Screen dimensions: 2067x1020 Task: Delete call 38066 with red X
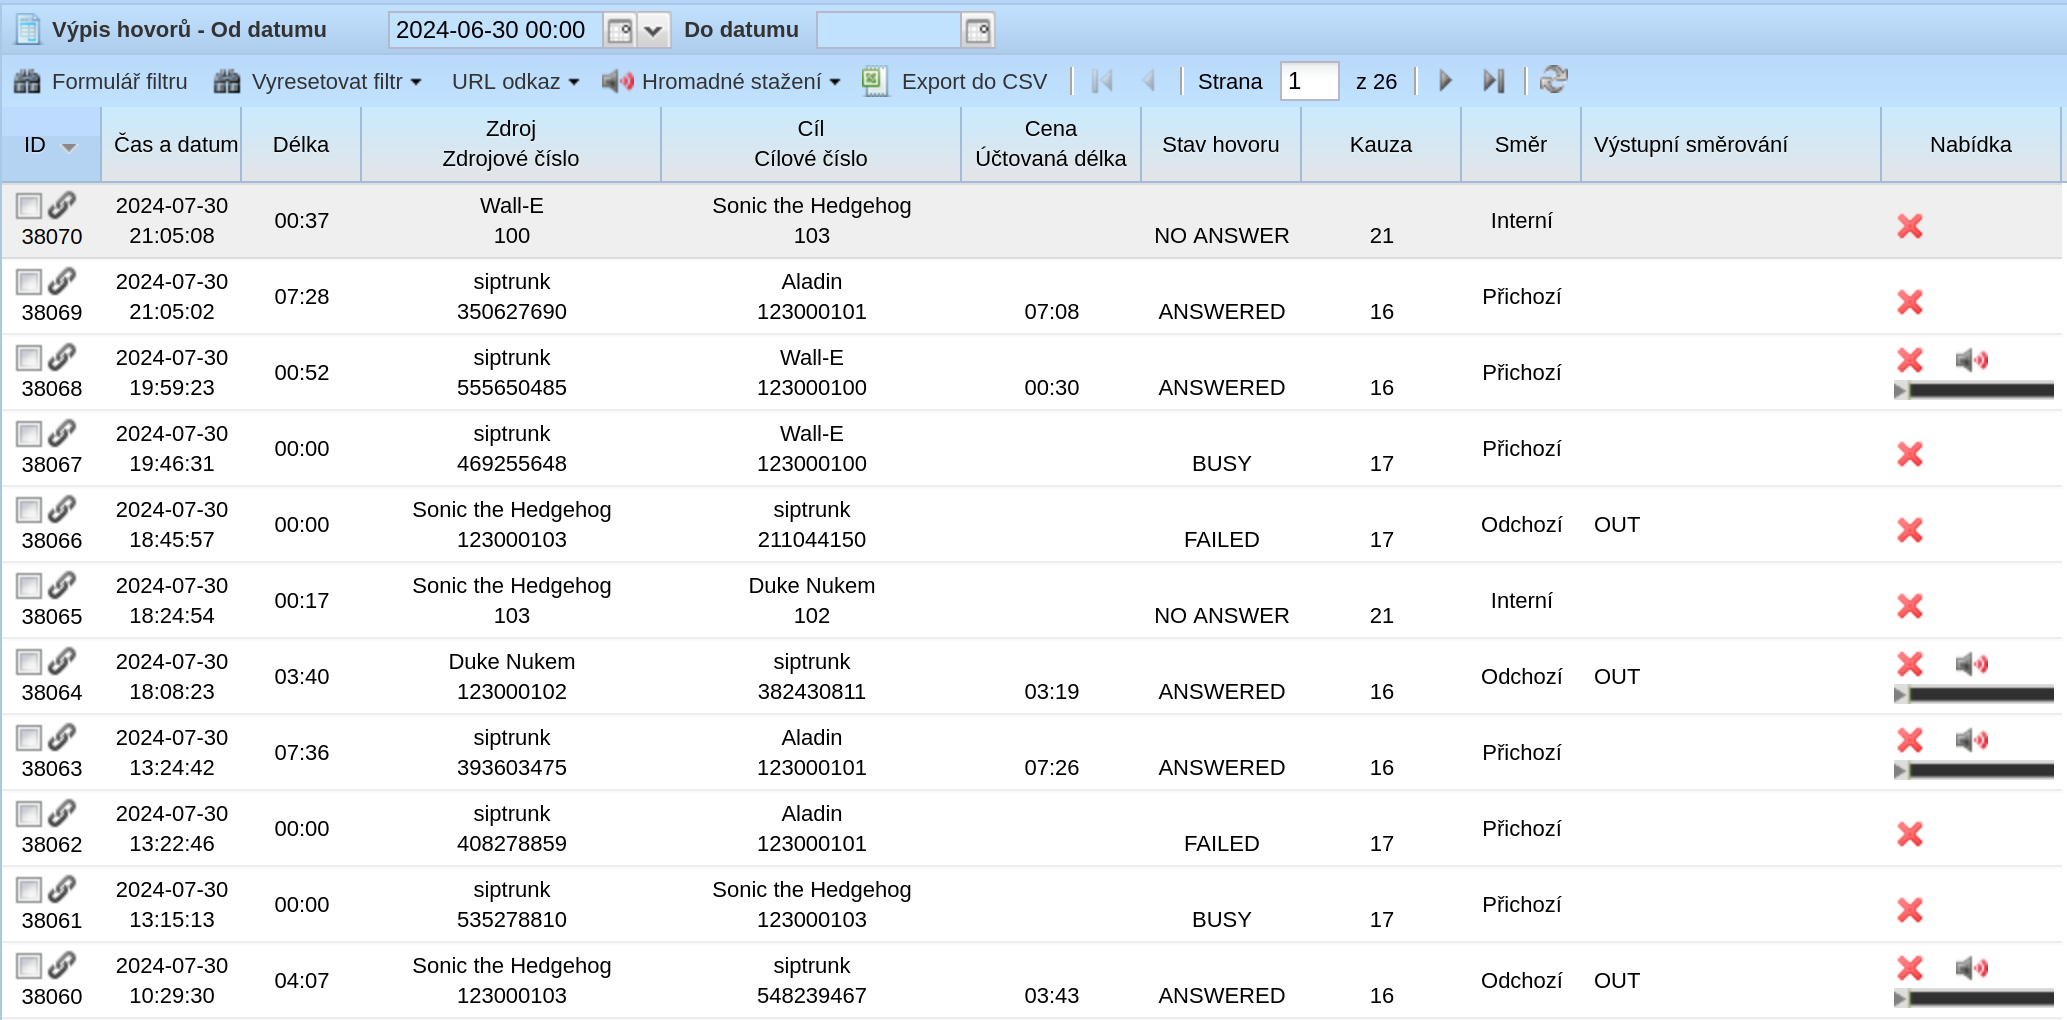(x=1910, y=530)
